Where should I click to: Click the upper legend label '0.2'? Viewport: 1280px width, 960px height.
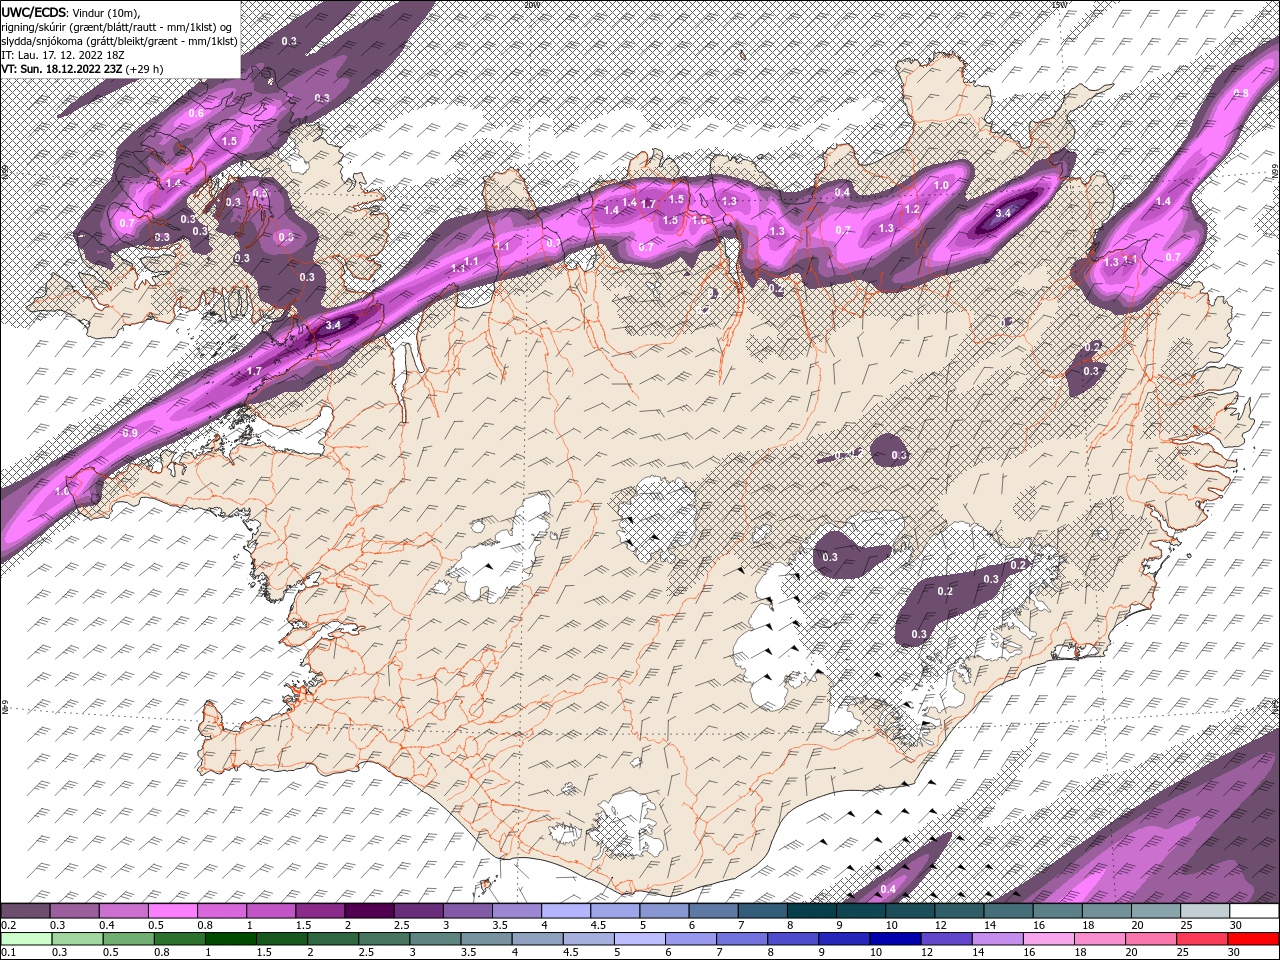(8, 925)
